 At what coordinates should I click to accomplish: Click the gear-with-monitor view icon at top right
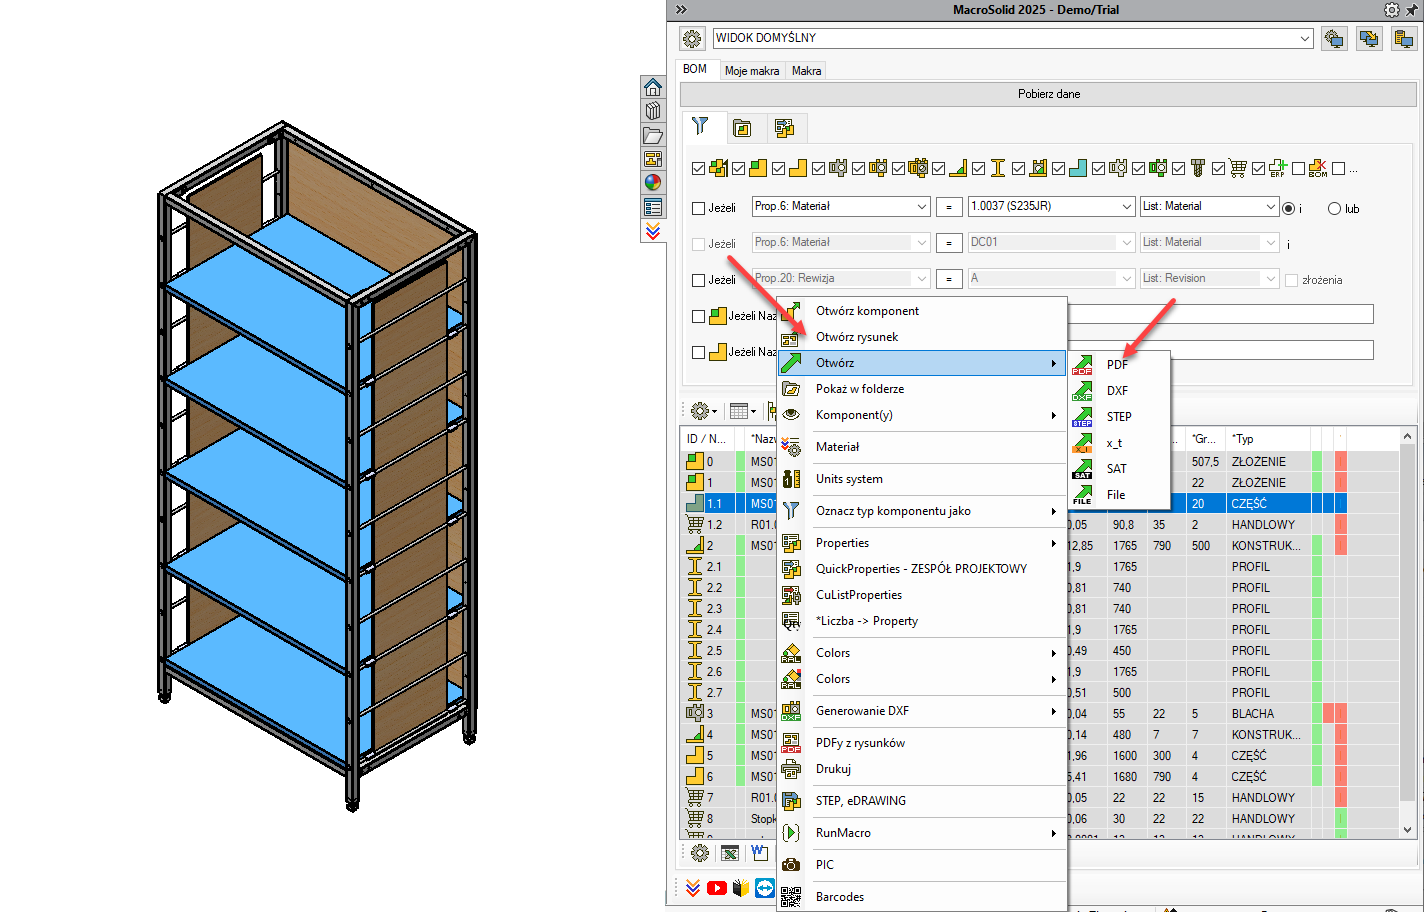pos(1334,39)
